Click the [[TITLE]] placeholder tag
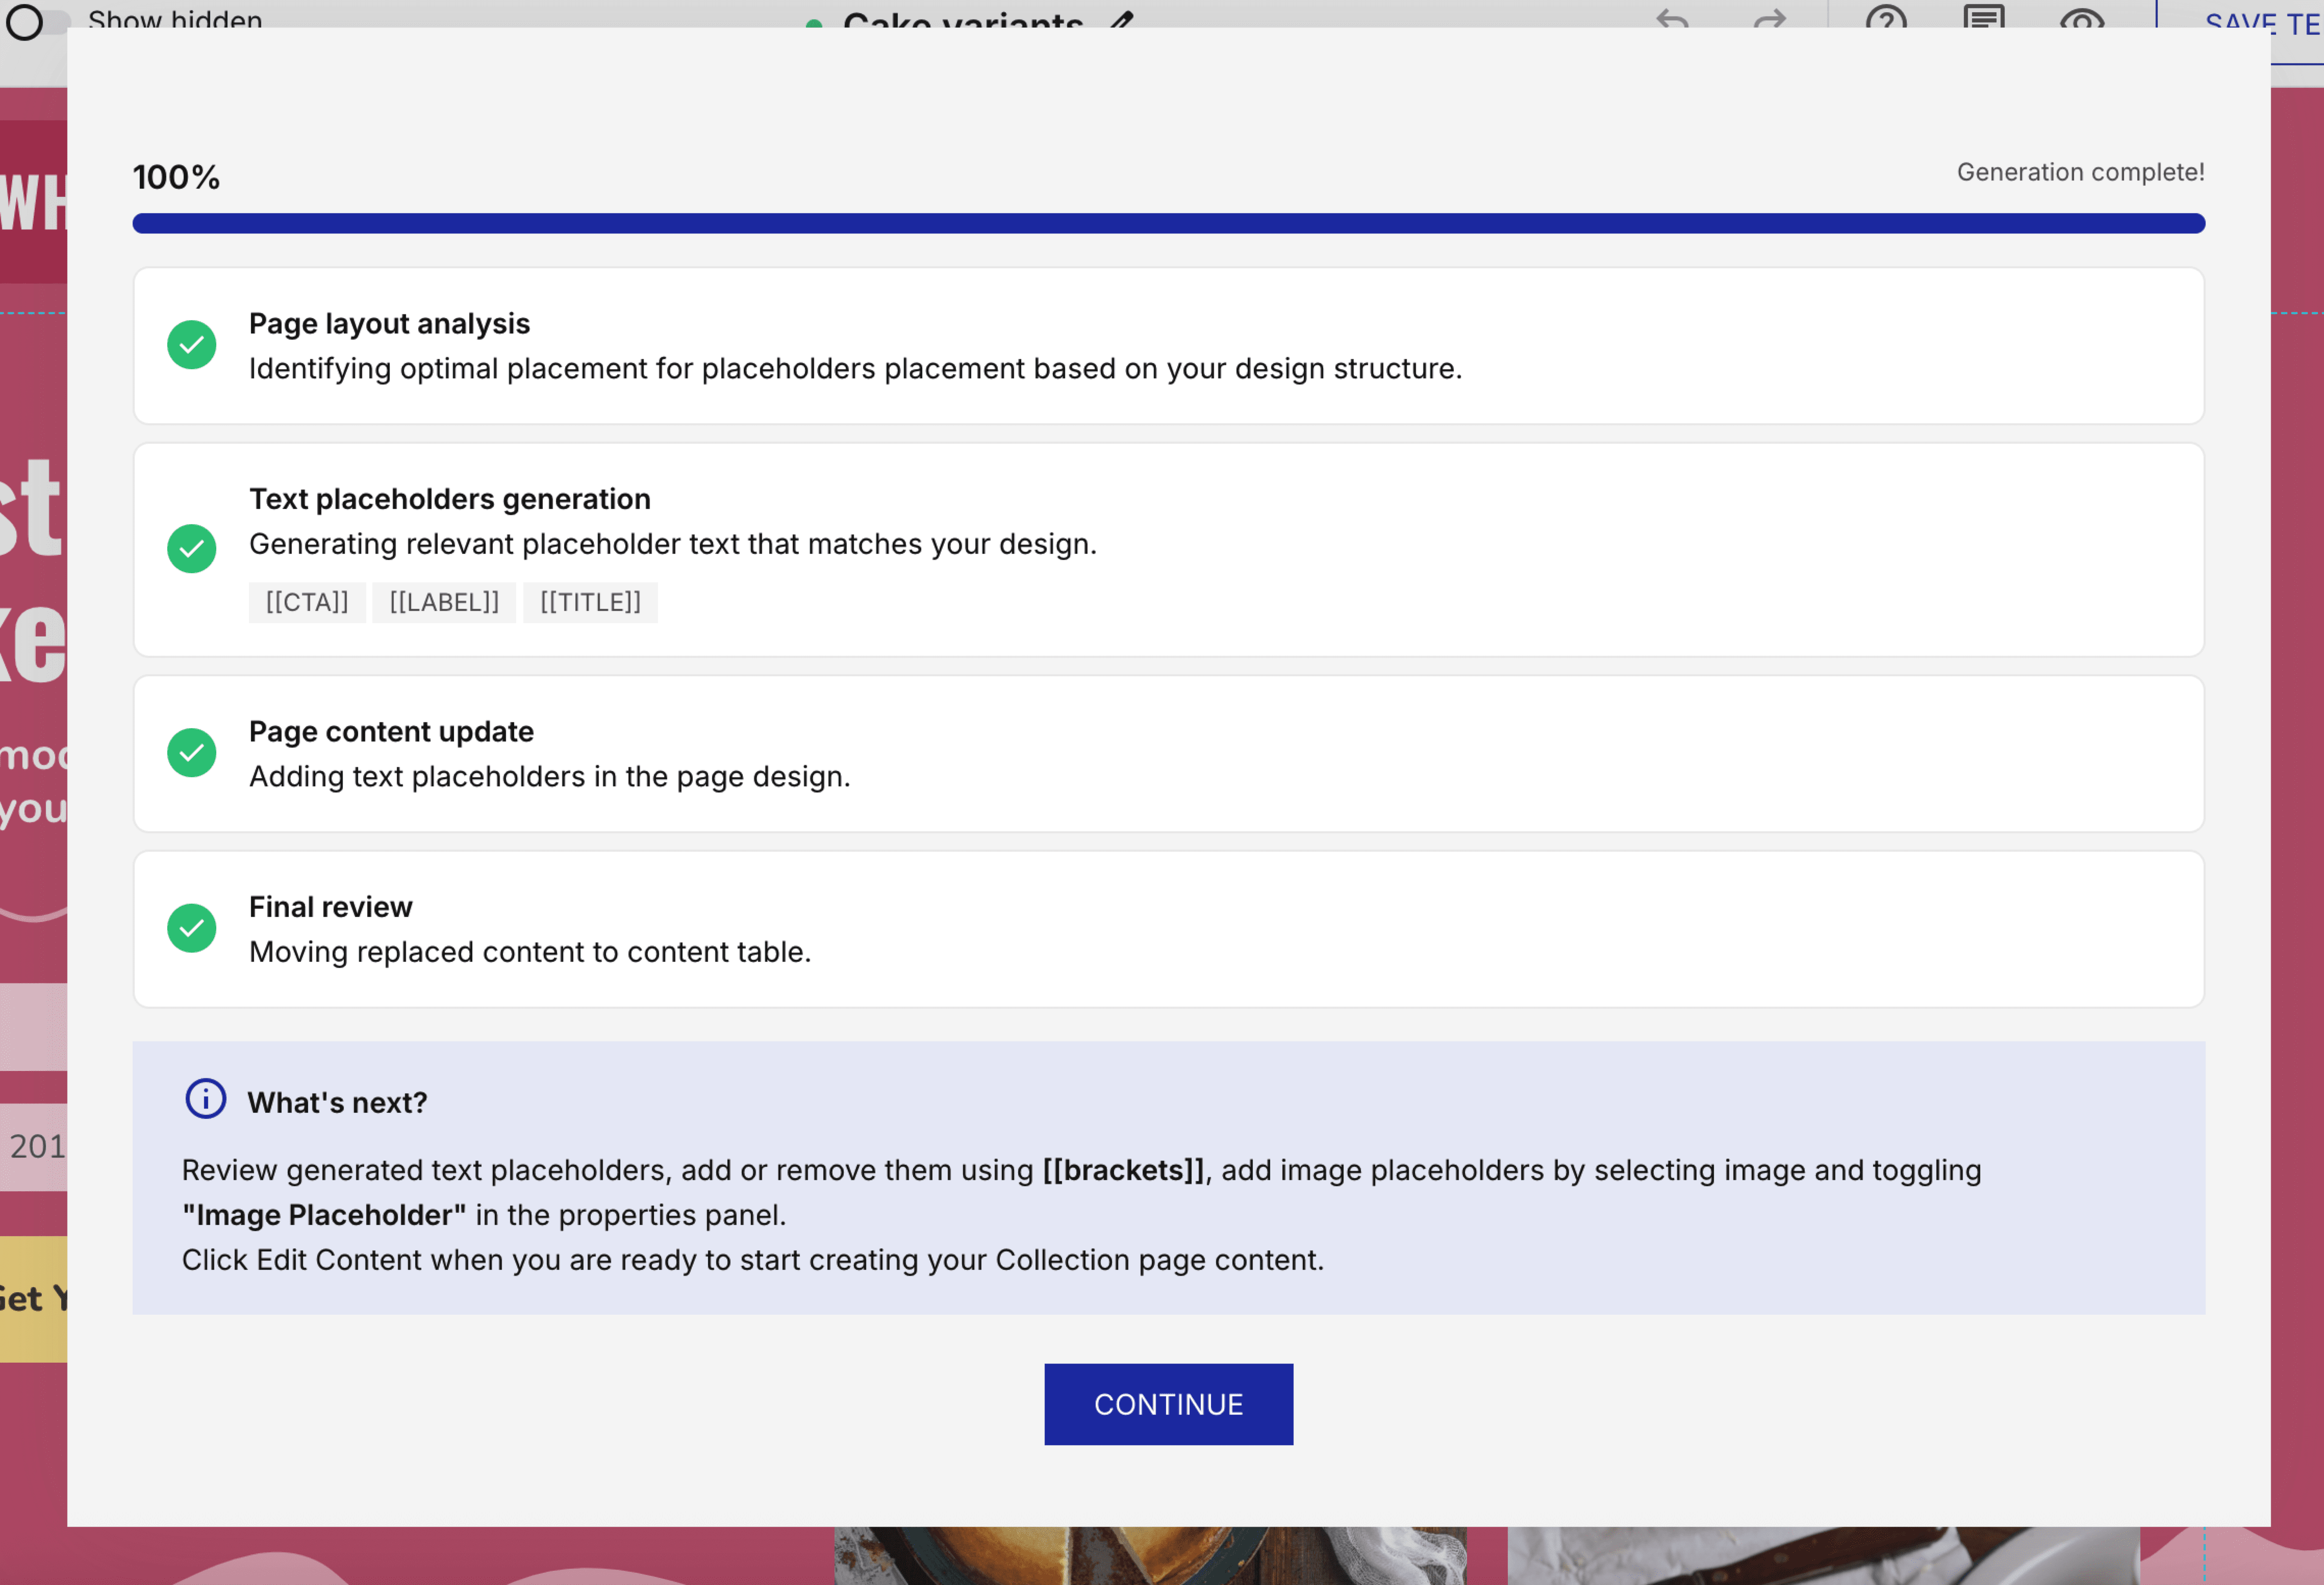 coord(590,602)
